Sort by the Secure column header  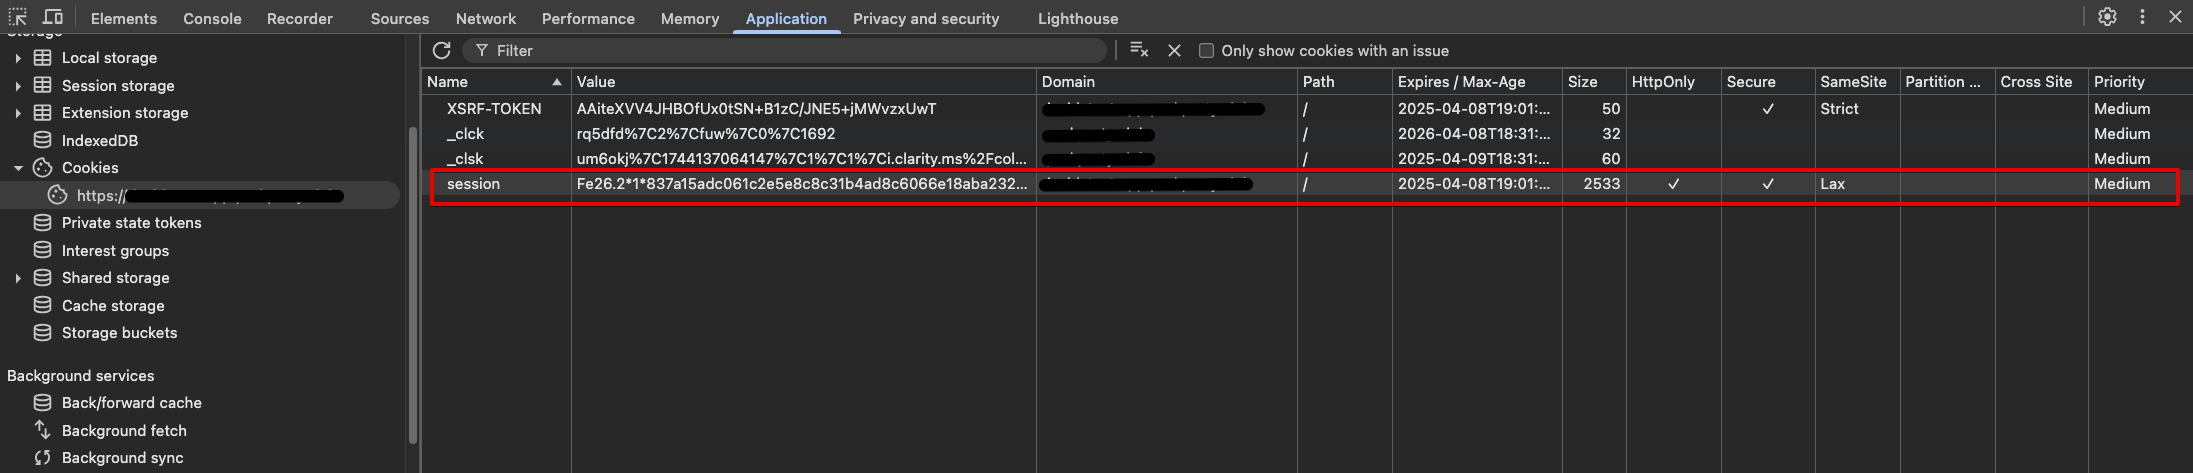[1767, 82]
